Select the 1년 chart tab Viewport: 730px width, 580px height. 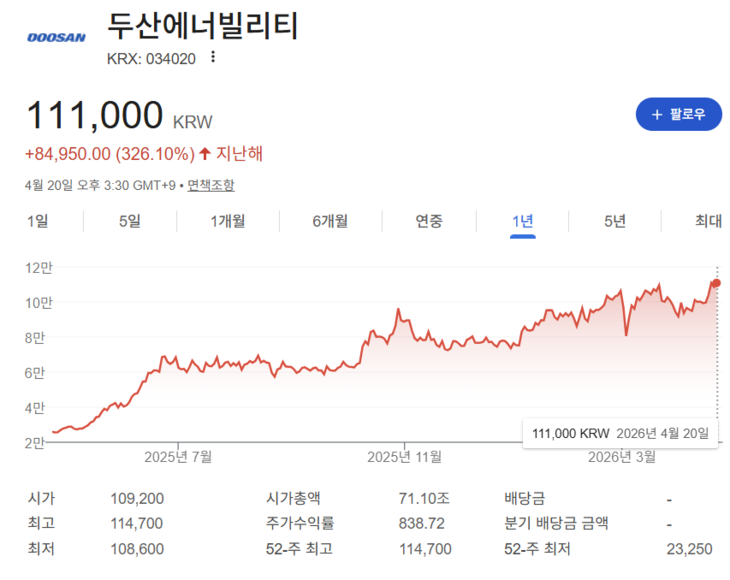coord(522,221)
